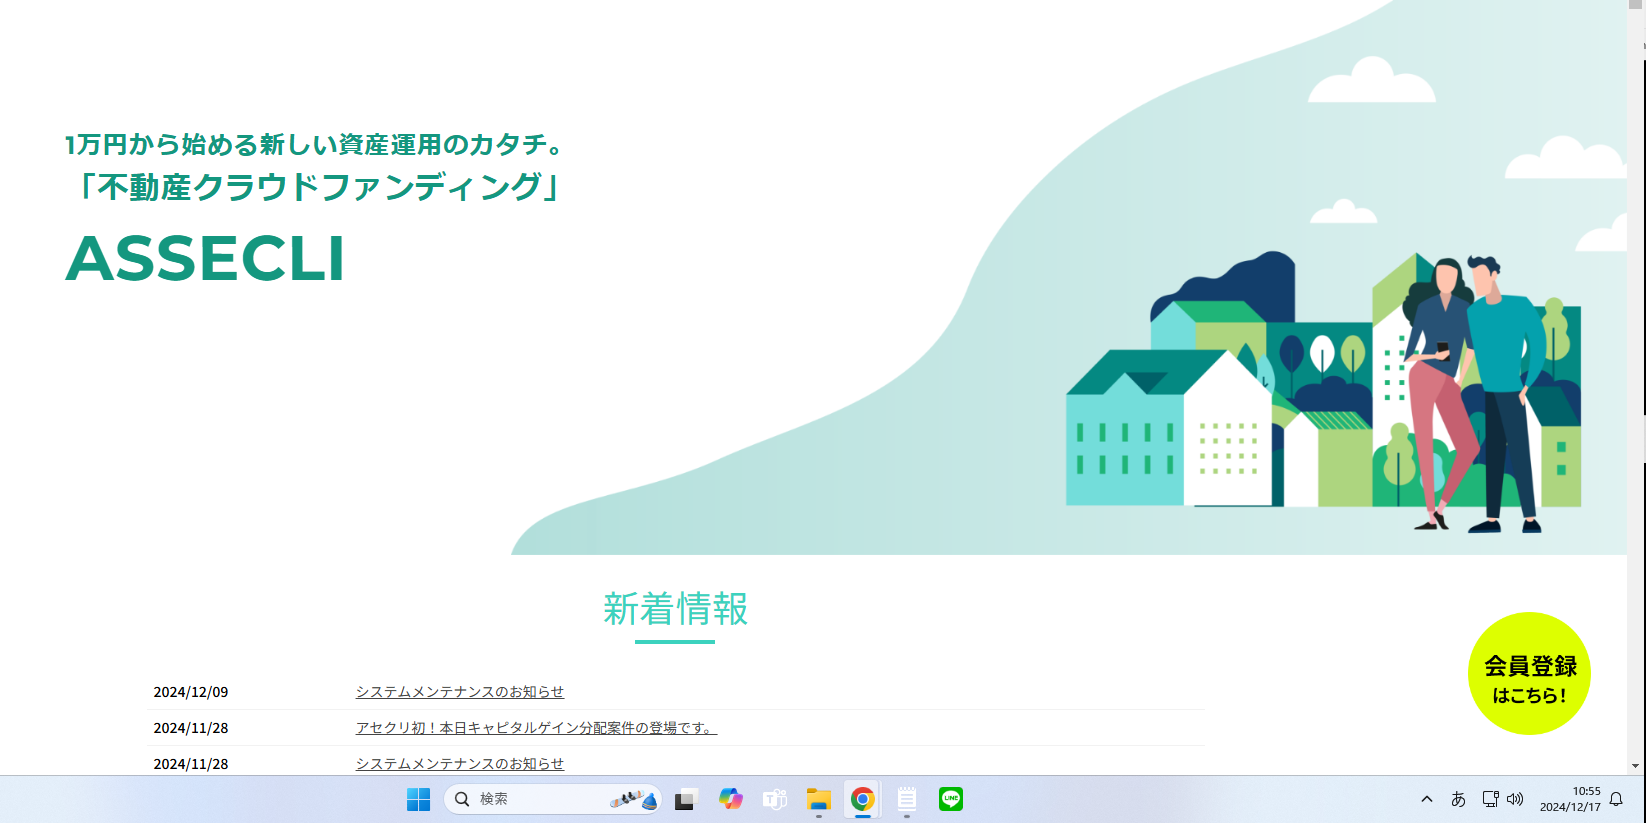The height and width of the screenshot is (823, 1646).
Task: Open the notification bell panel
Action: tap(1616, 799)
